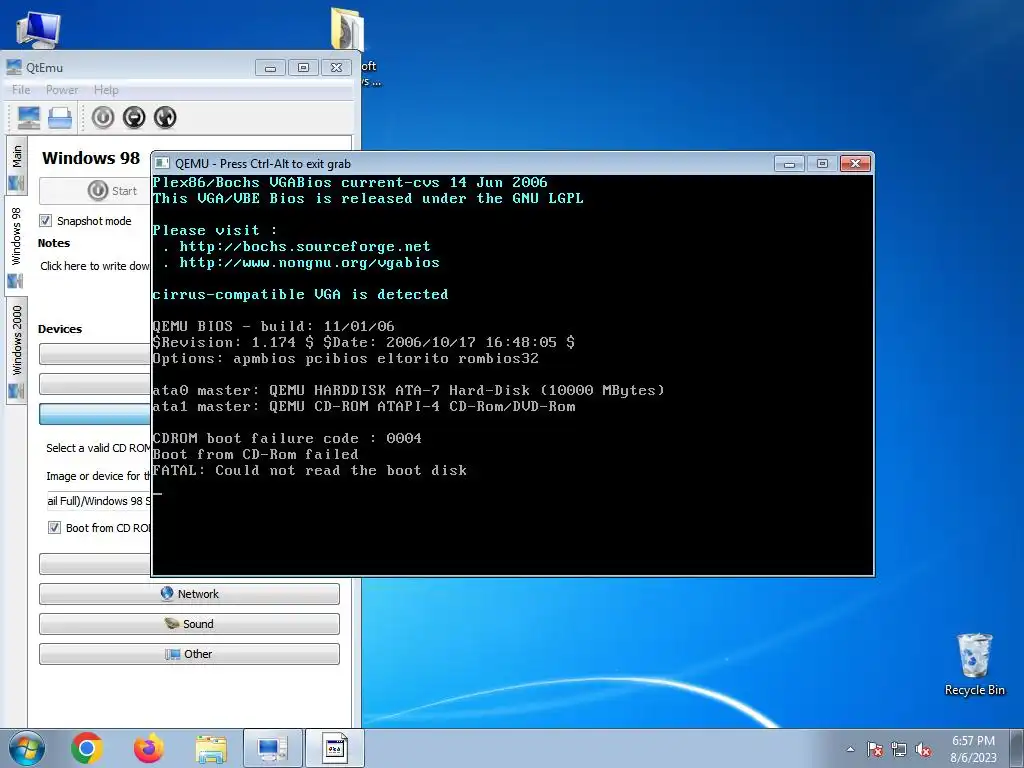The width and height of the screenshot is (1024, 768).
Task: Show hidden tray icons arrow
Action: (850, 749)
